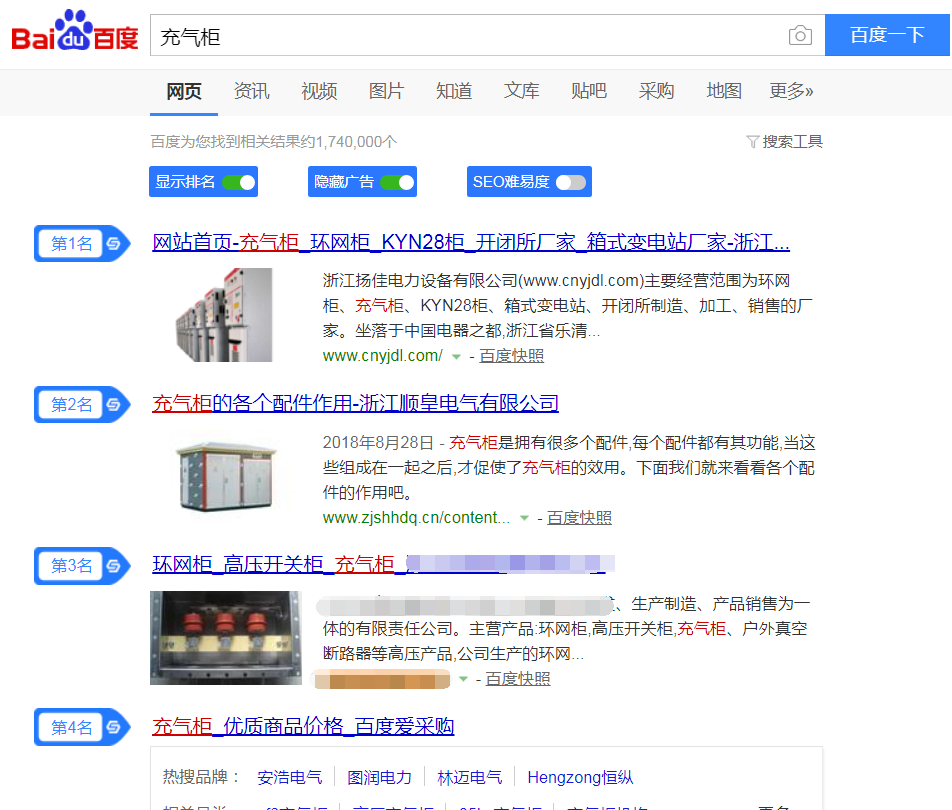Click the 第1名 ranking badge label

click(x=72, y=243)
